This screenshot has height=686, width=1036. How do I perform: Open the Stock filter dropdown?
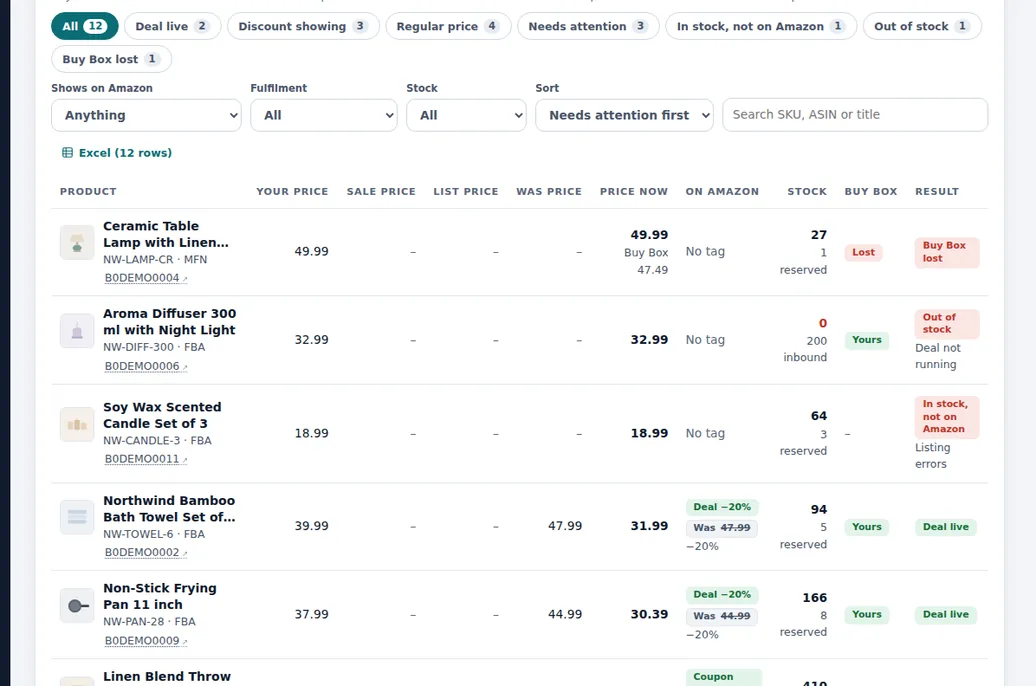[x=466, y=115]
